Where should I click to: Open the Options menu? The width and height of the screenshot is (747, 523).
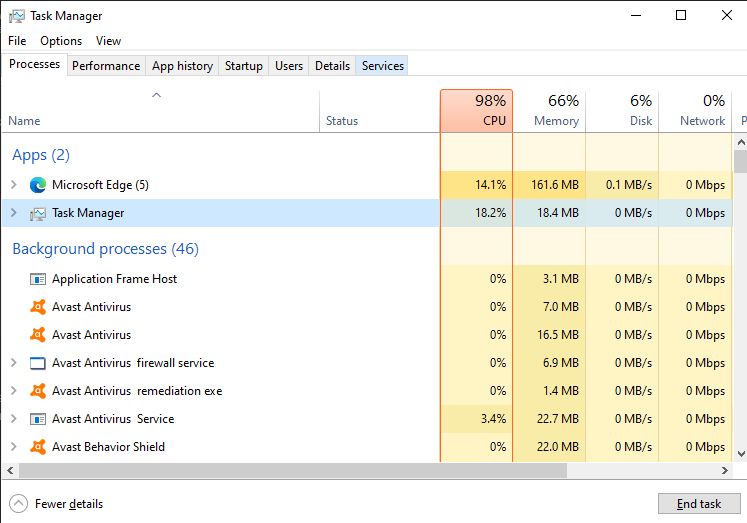point(61,41)
